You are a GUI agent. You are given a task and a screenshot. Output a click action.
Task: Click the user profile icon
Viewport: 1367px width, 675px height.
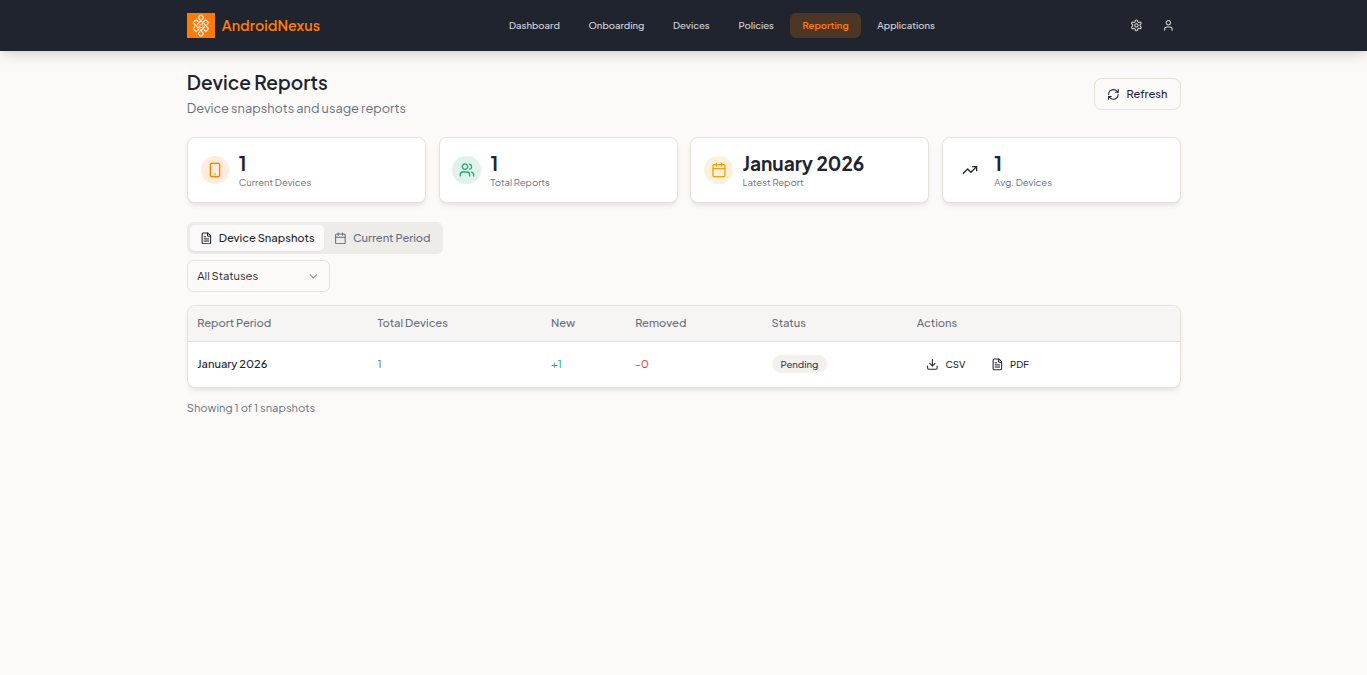pyautogui.click(x=1168, y=25)
